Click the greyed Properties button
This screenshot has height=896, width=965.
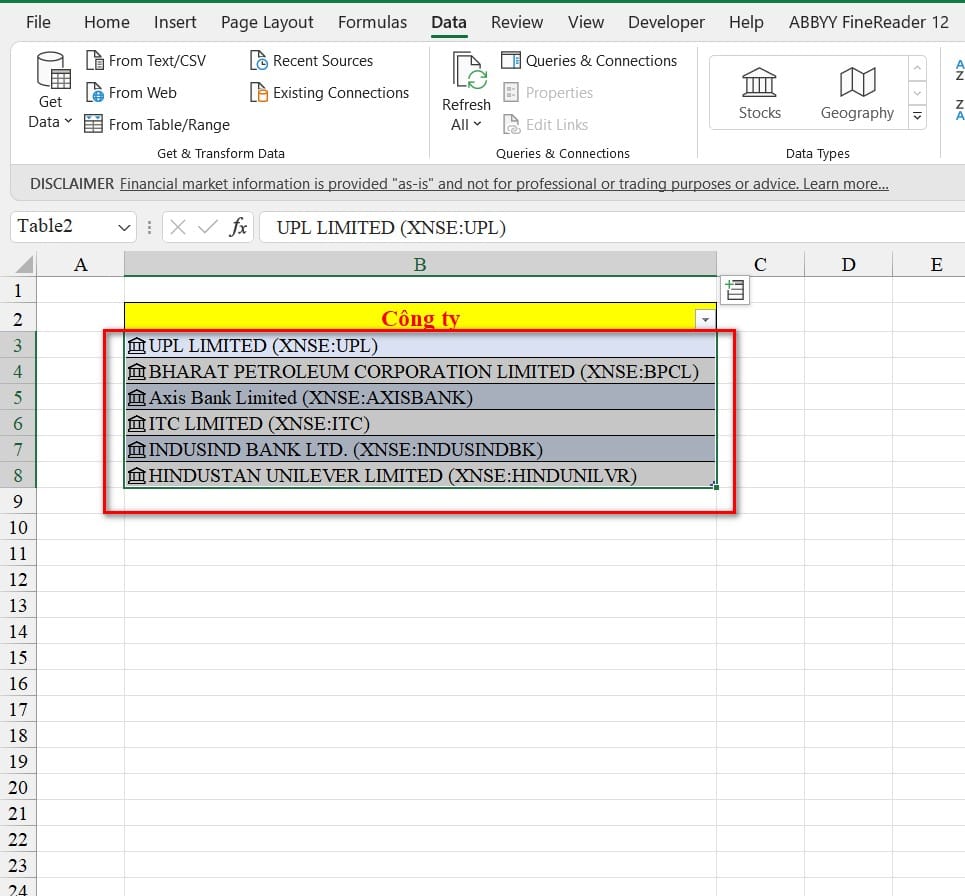(548, 92)
